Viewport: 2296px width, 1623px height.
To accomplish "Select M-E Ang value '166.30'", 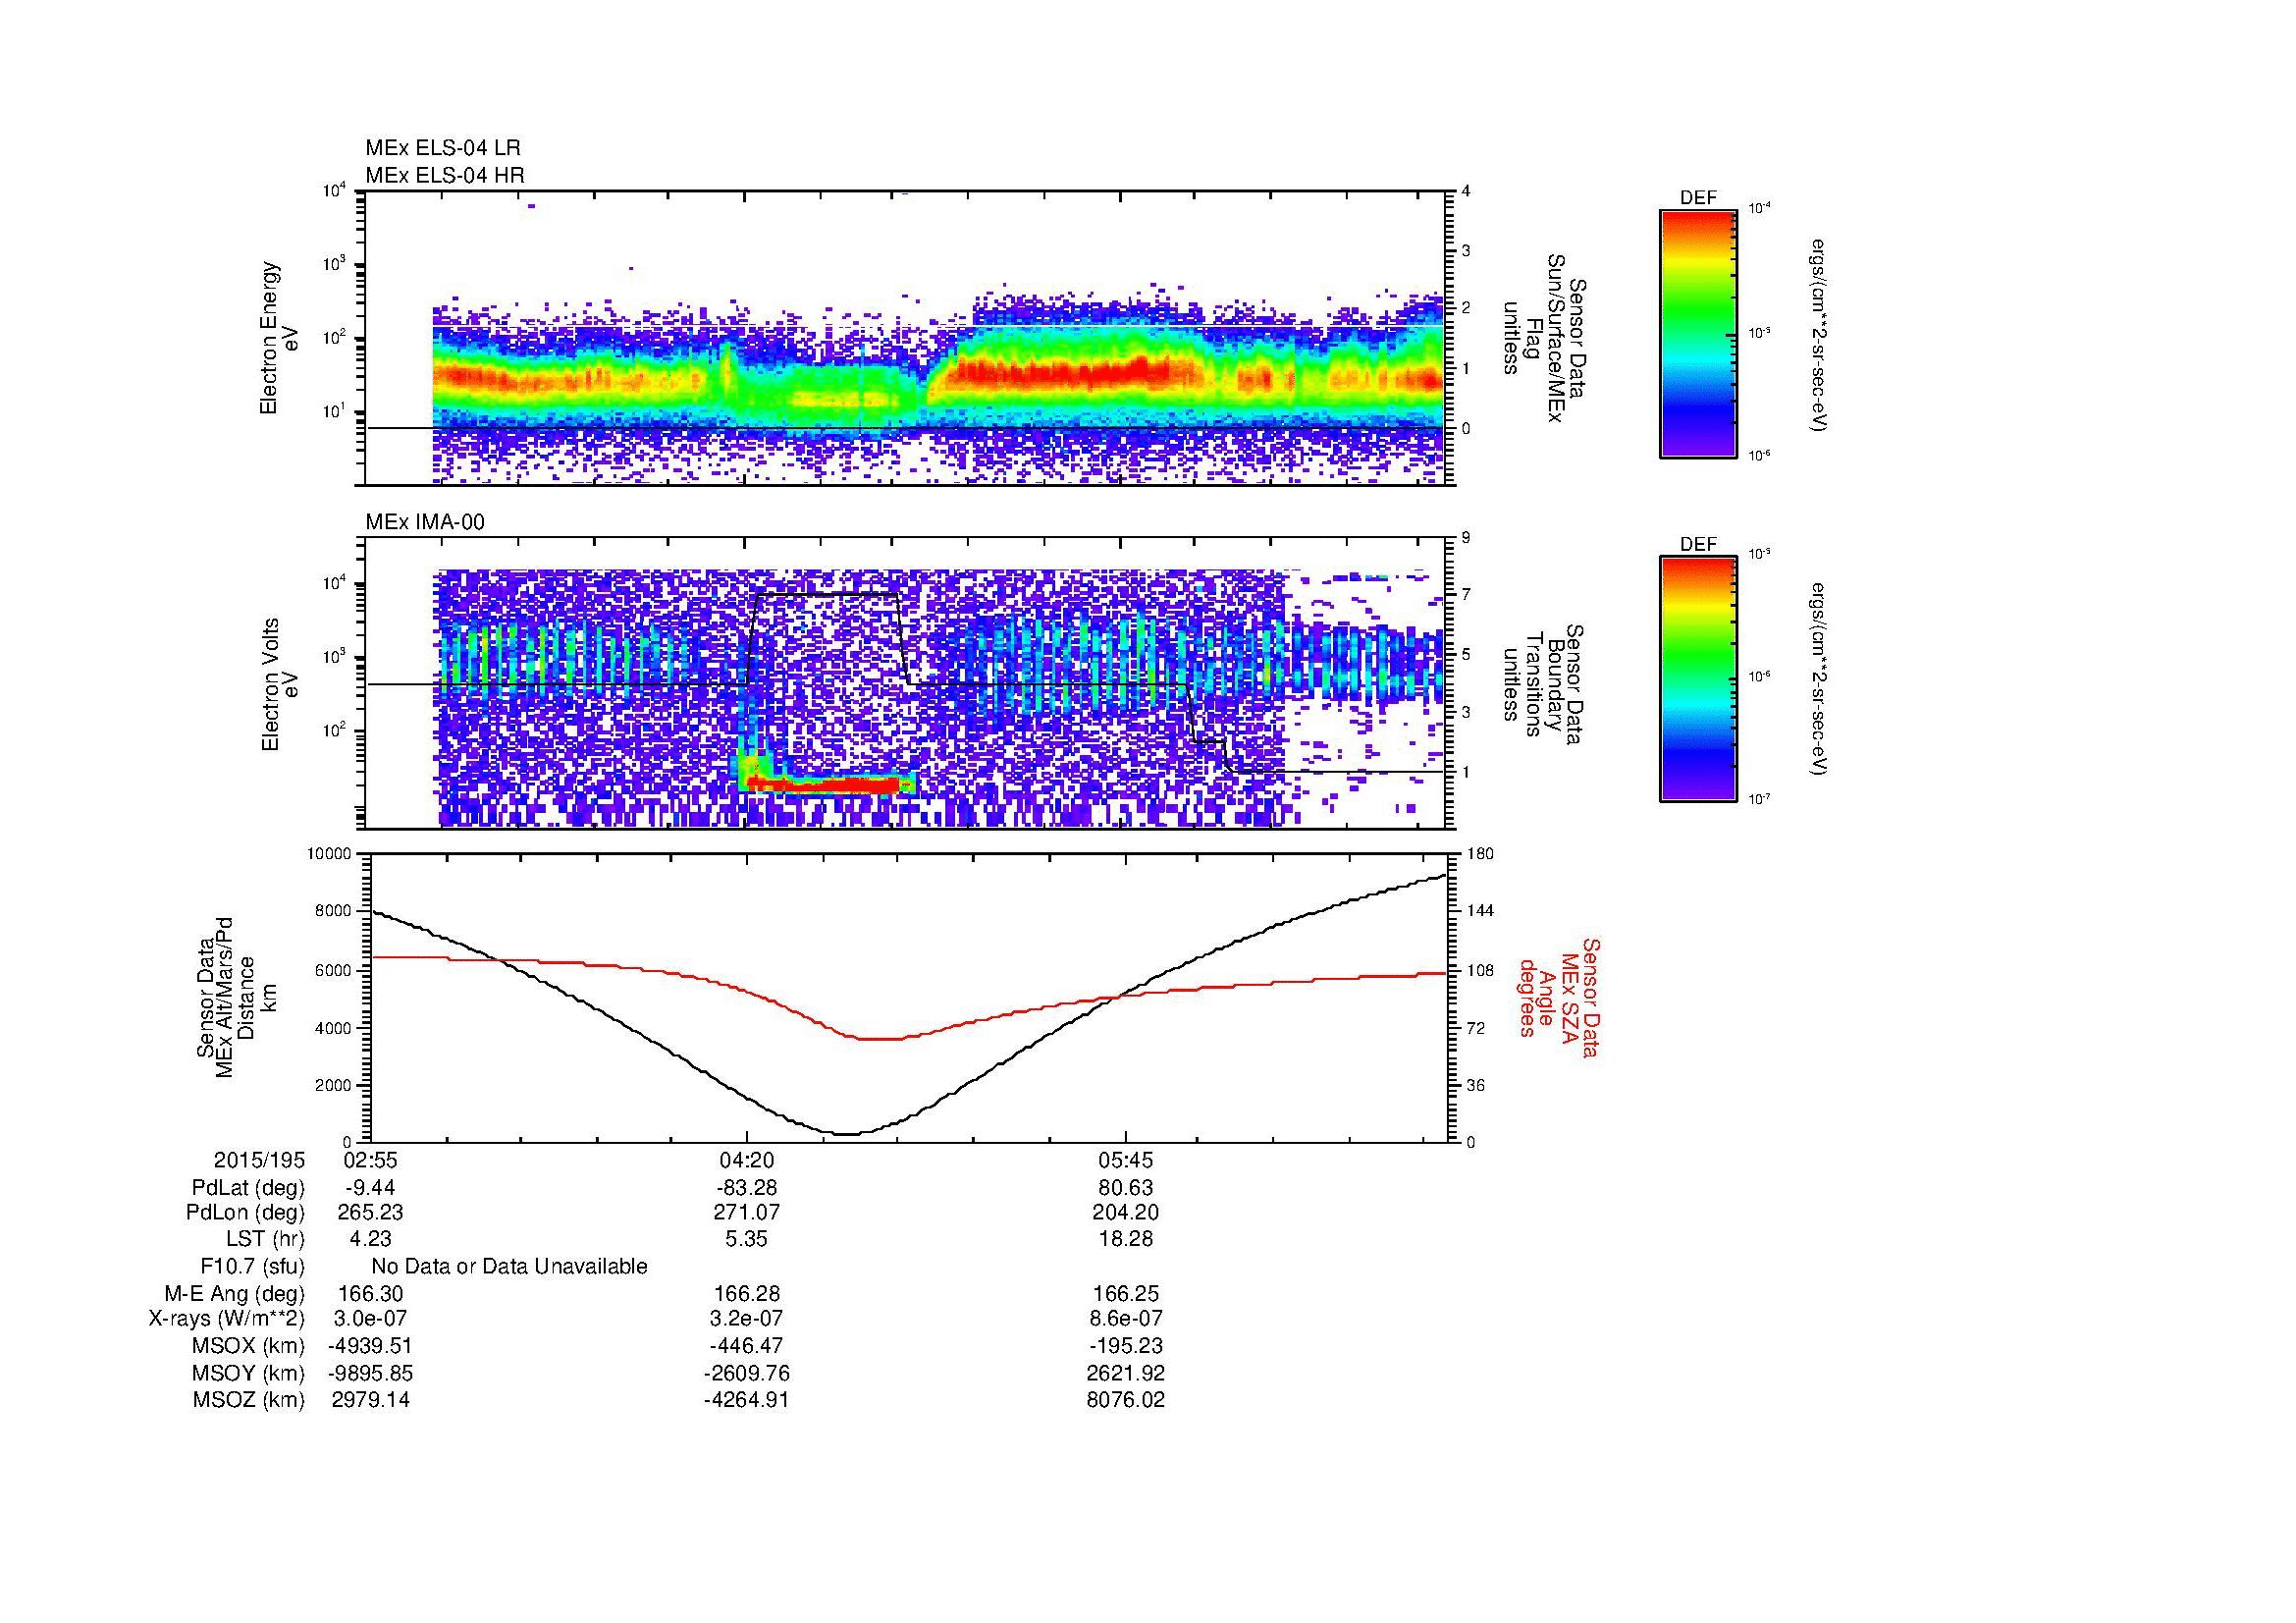I will (370, 1293).
